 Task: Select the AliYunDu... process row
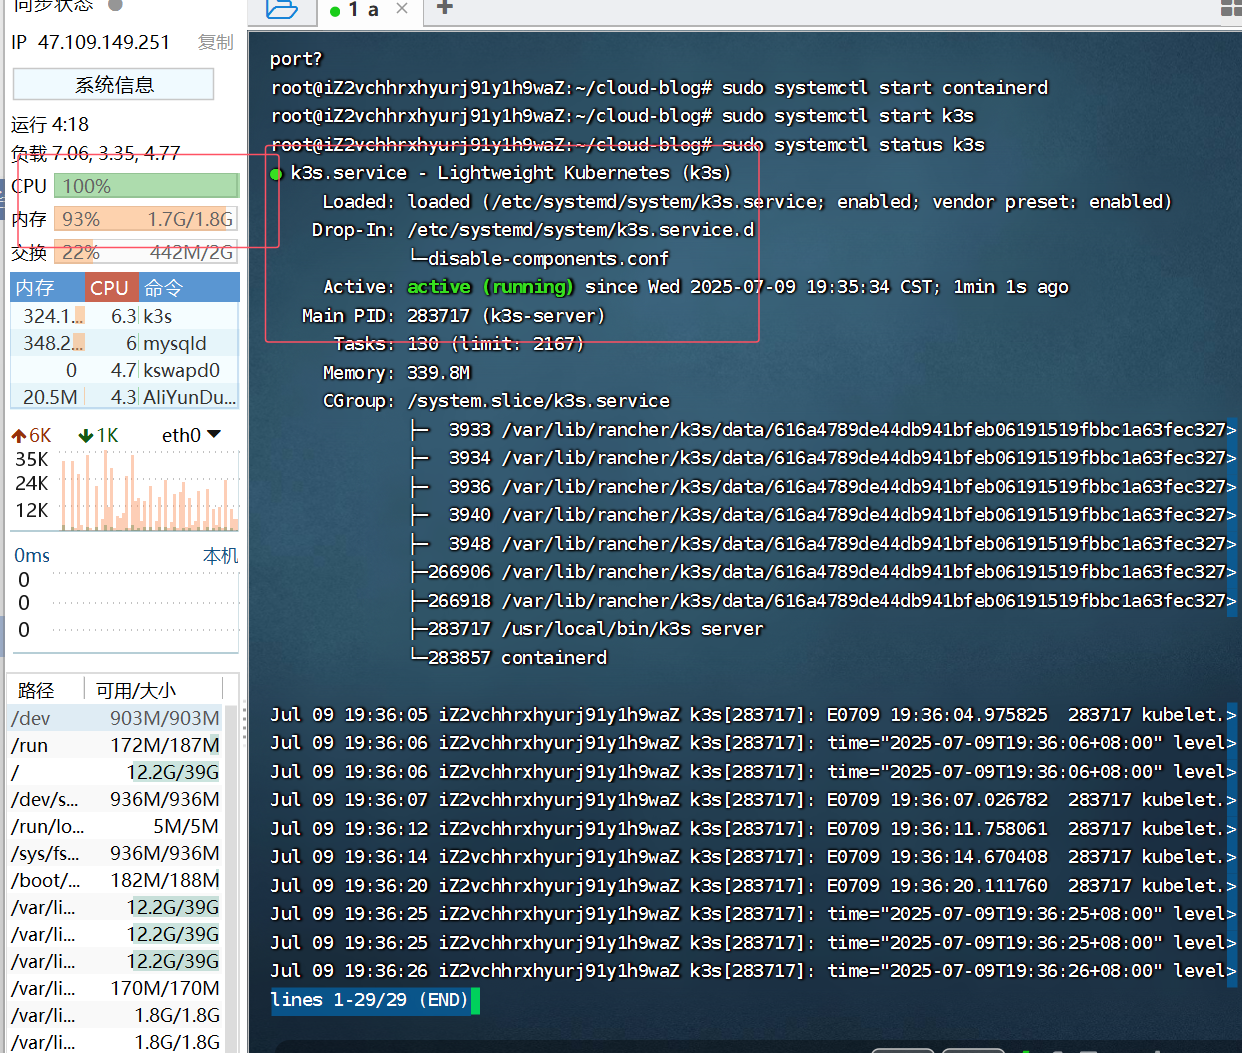point(125,397)
